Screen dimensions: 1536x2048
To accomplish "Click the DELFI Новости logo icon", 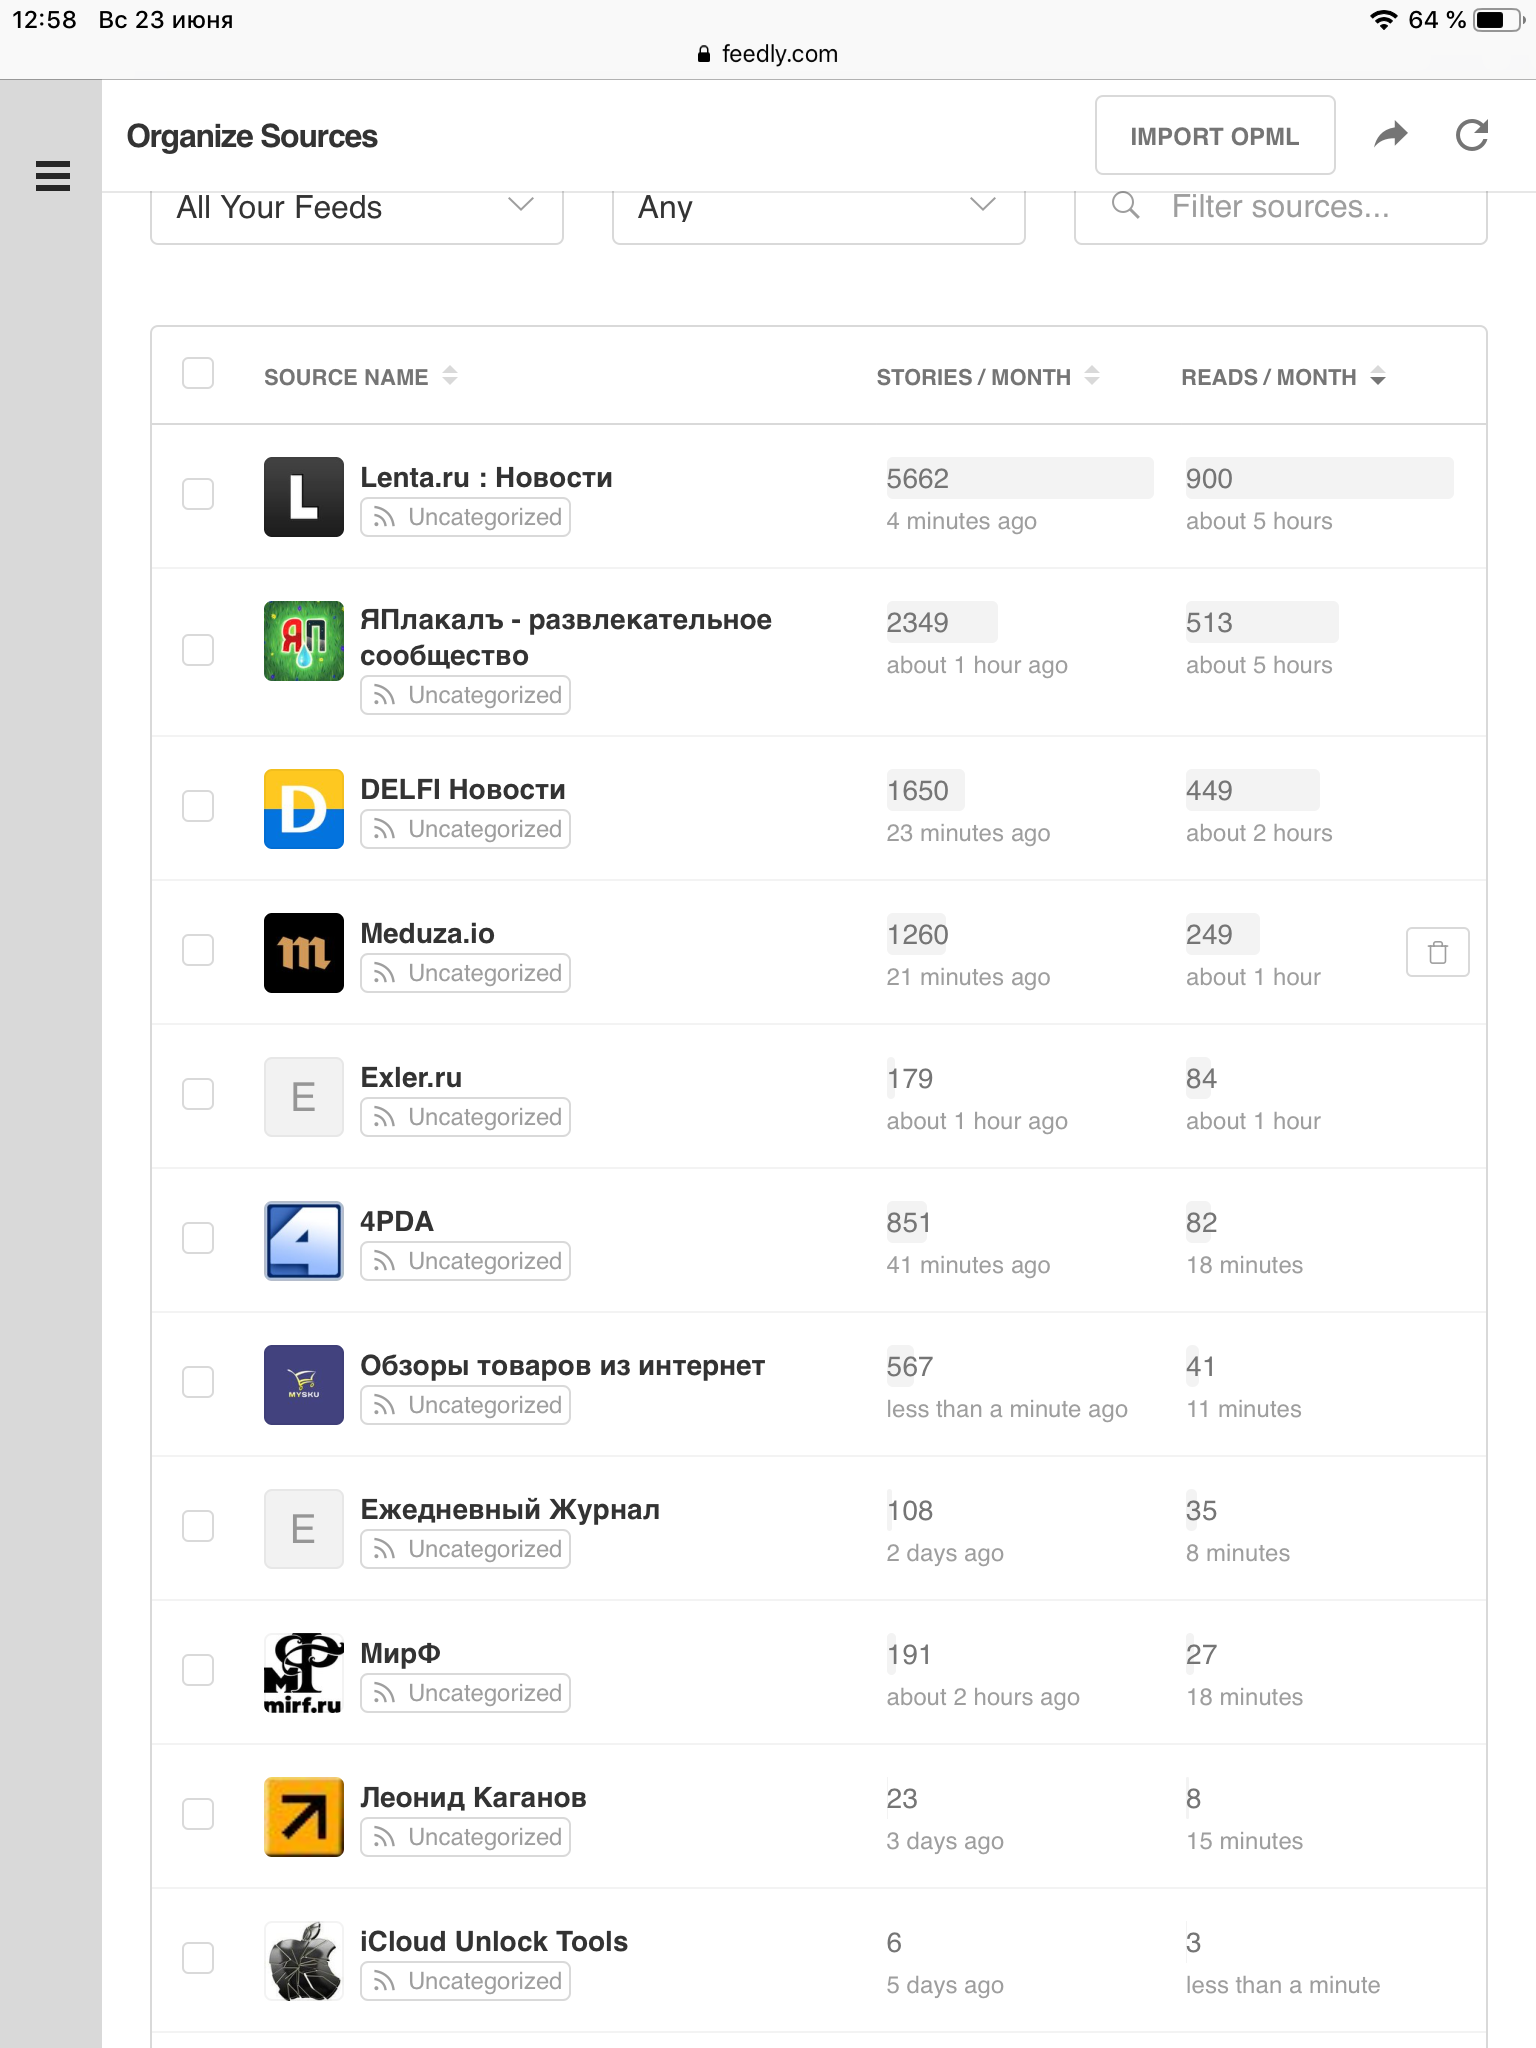I will point(303,809).
